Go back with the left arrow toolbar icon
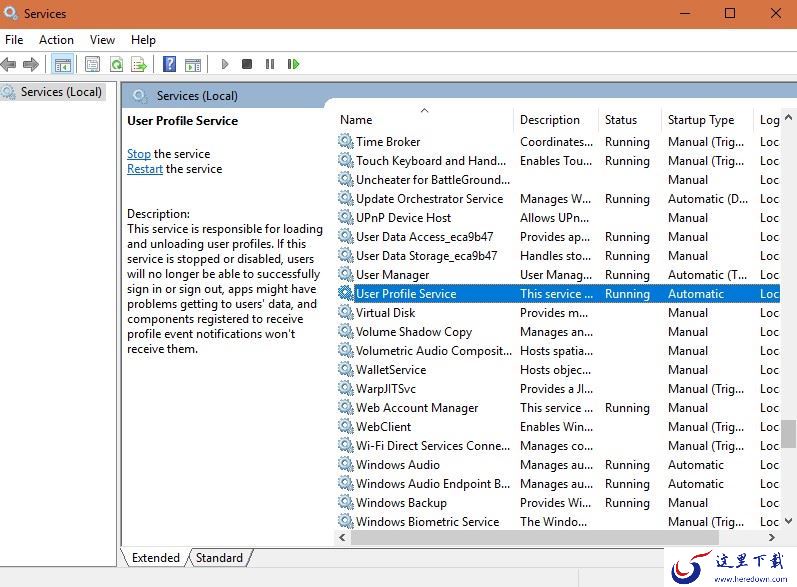Image resolution: width=797 pixels, height=587 pixels. [x=9, y=65]
